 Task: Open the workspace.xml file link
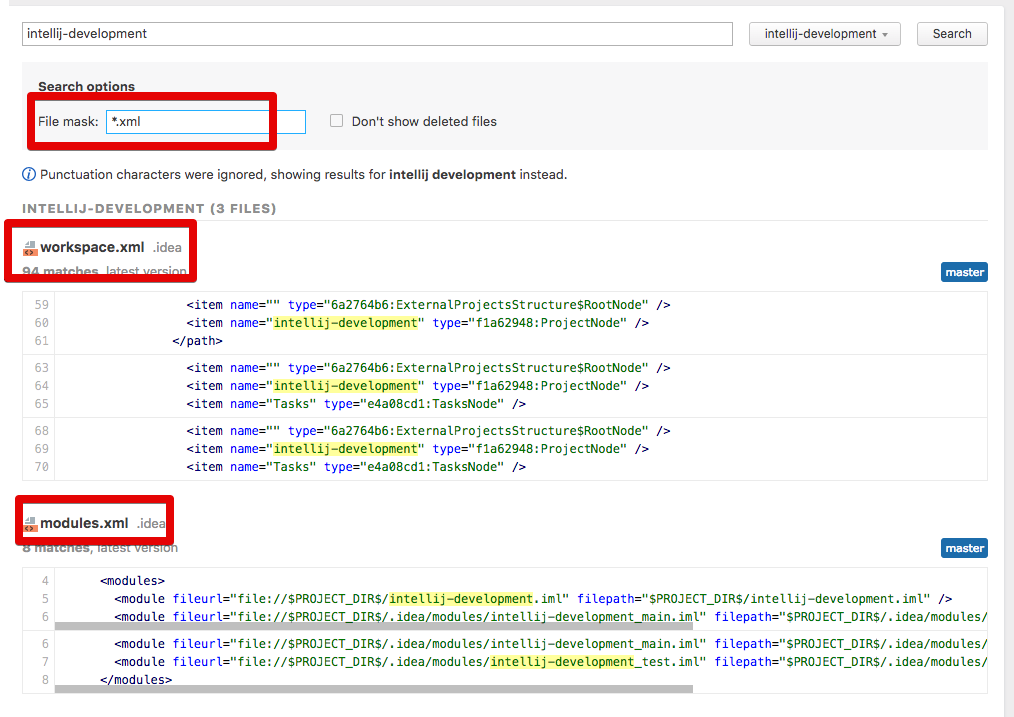coord(92,247)
